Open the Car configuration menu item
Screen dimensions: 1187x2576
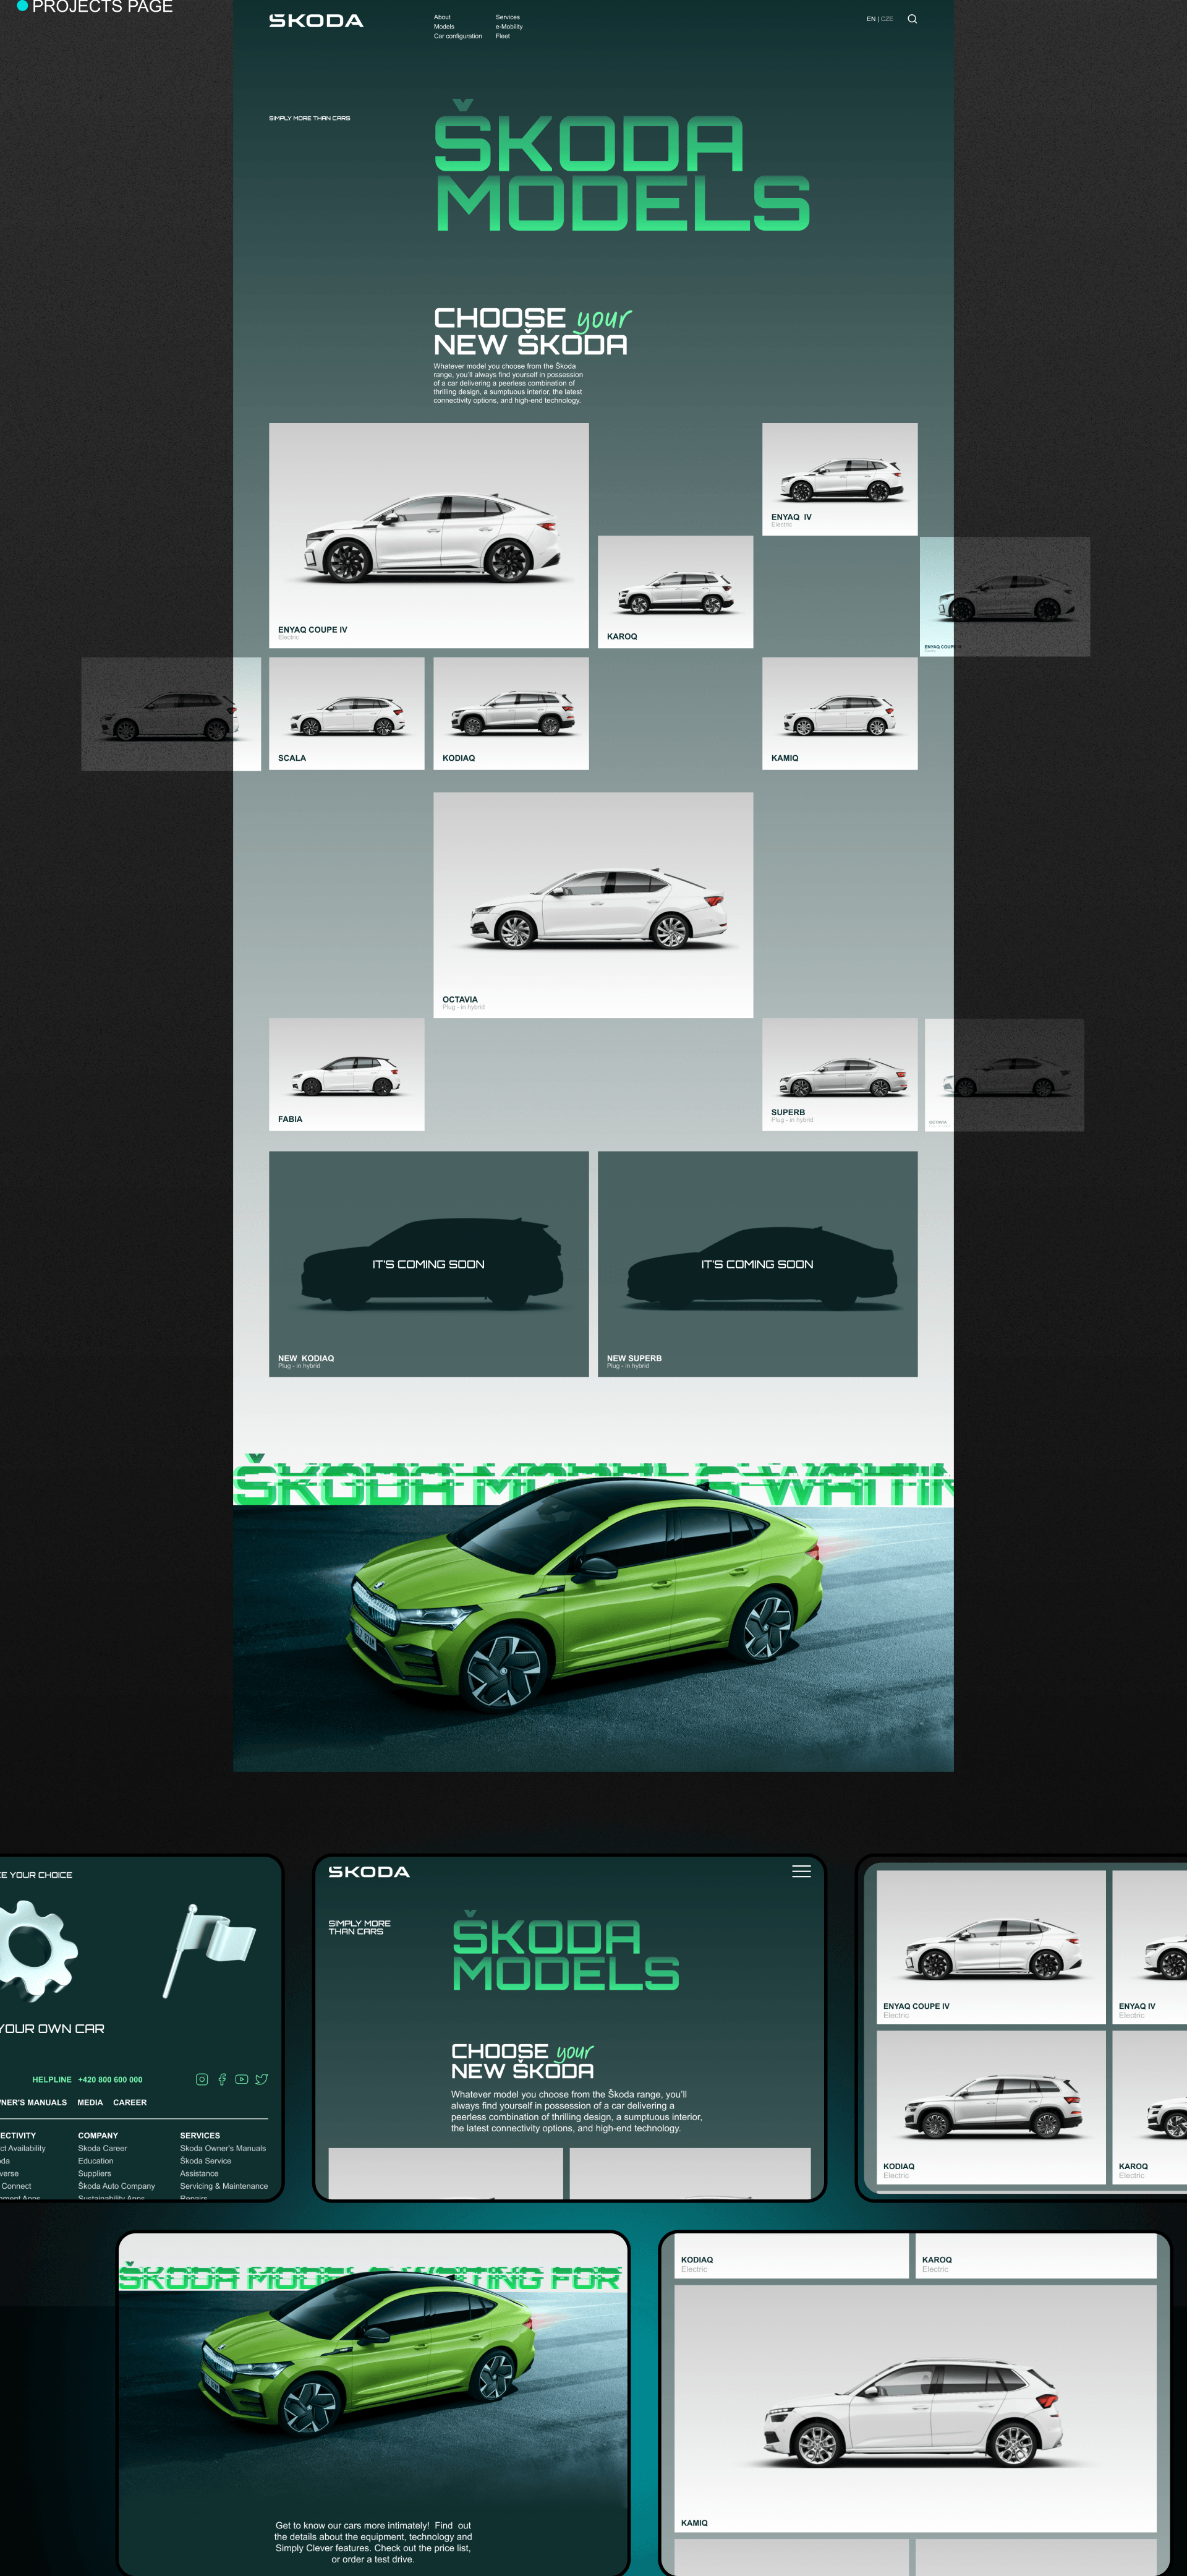coord(457,36)
